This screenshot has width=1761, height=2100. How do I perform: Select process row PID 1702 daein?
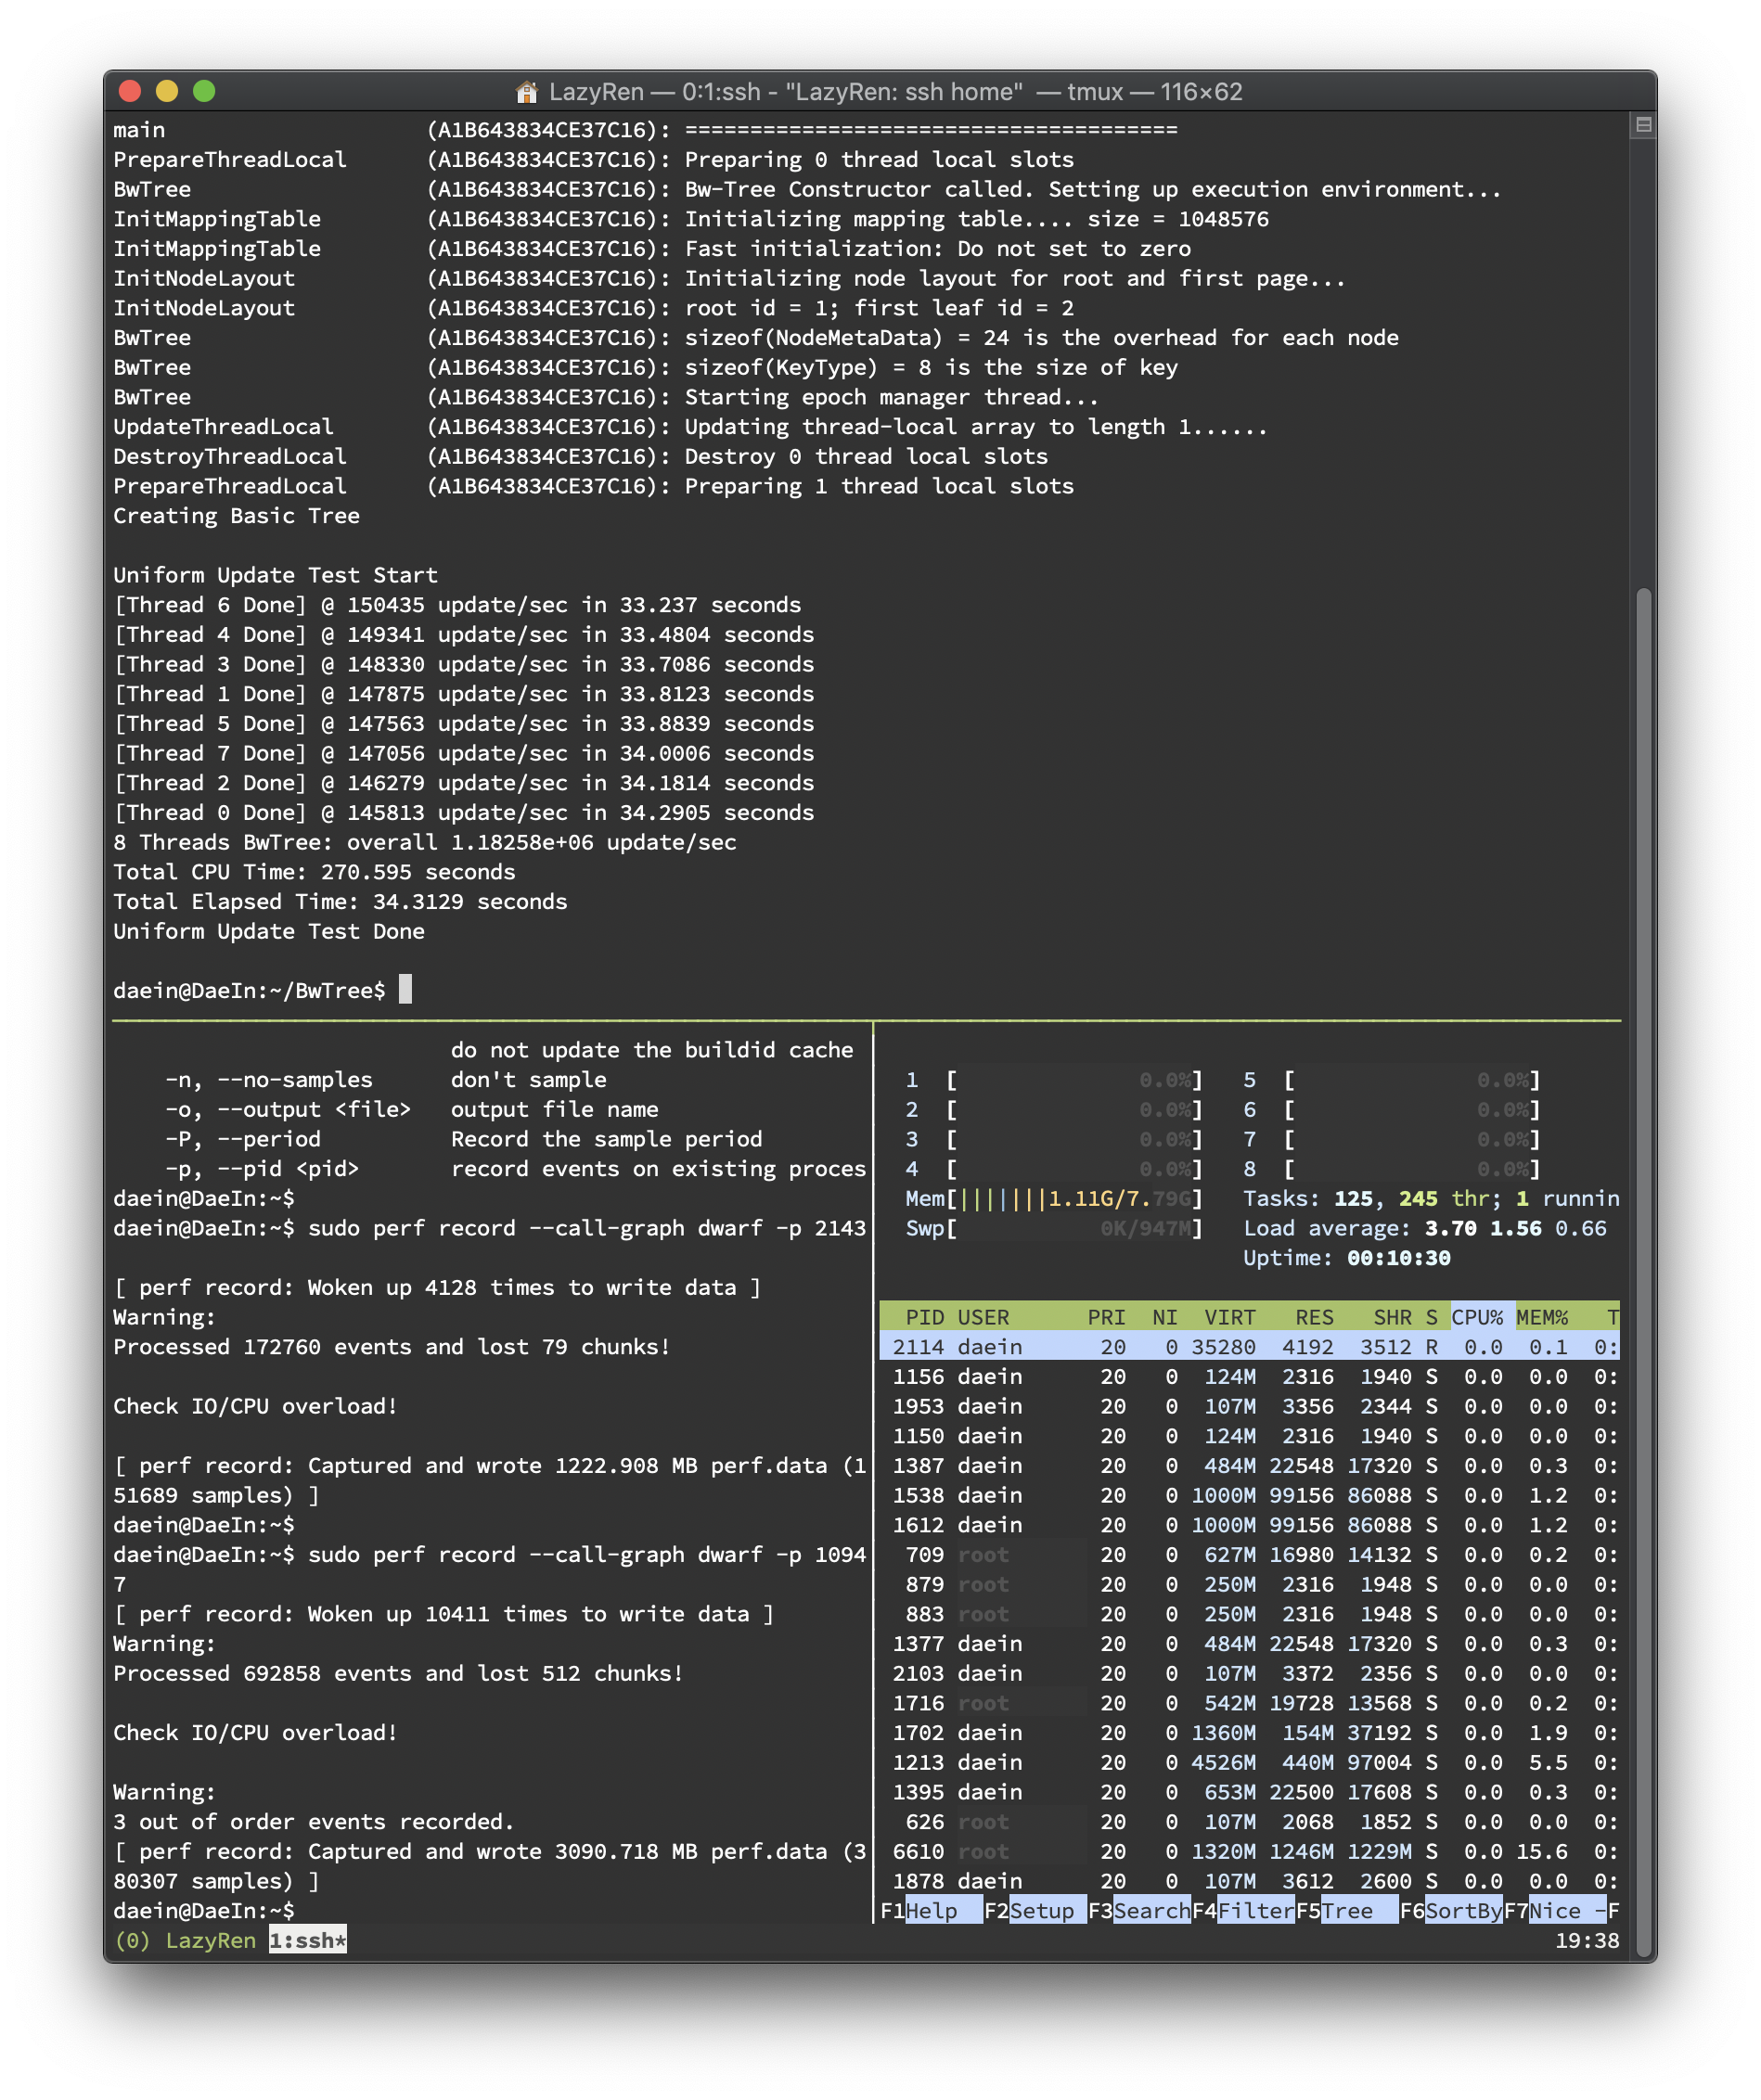tap(1250, 1733)
